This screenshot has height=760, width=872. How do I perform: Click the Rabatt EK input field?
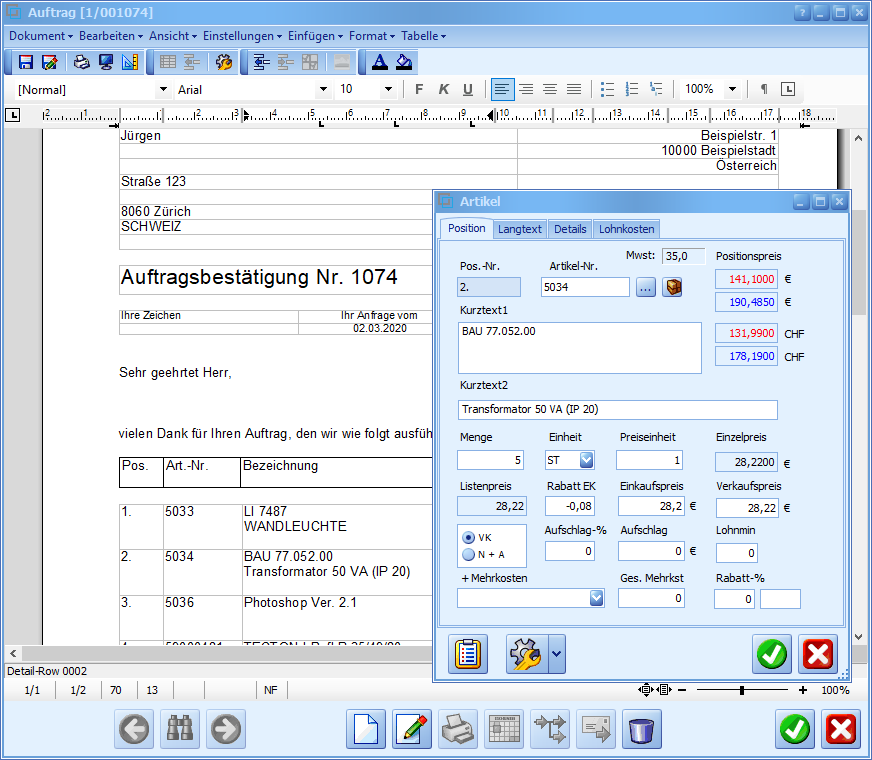(x=570, y=506)
